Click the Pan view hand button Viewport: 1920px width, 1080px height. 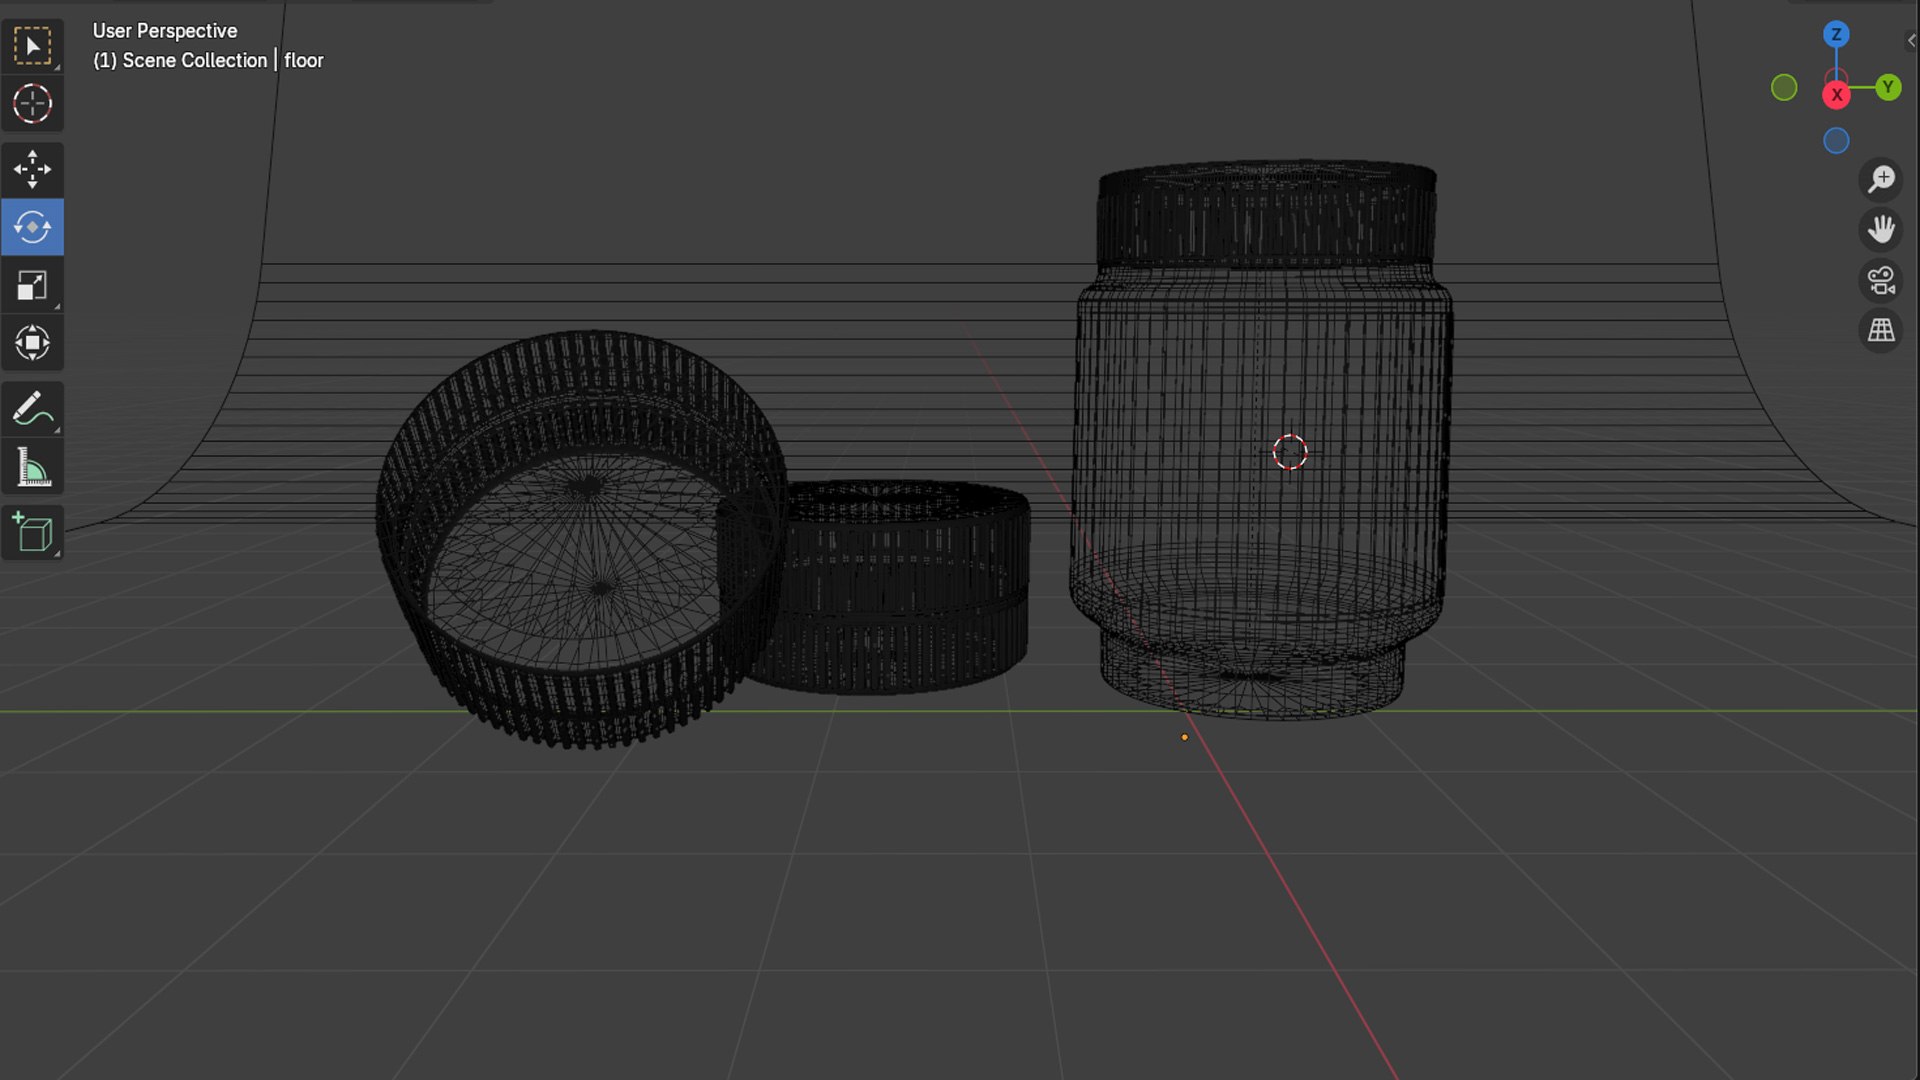point(1881,230)
